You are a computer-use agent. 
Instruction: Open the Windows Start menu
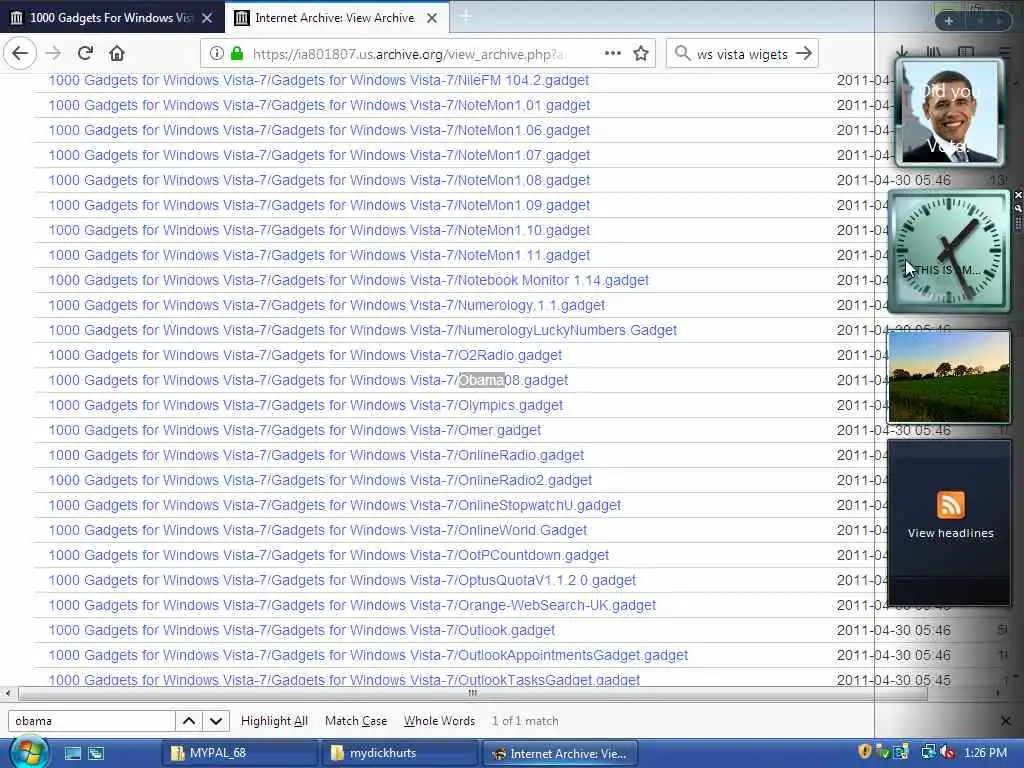[27, 752]
